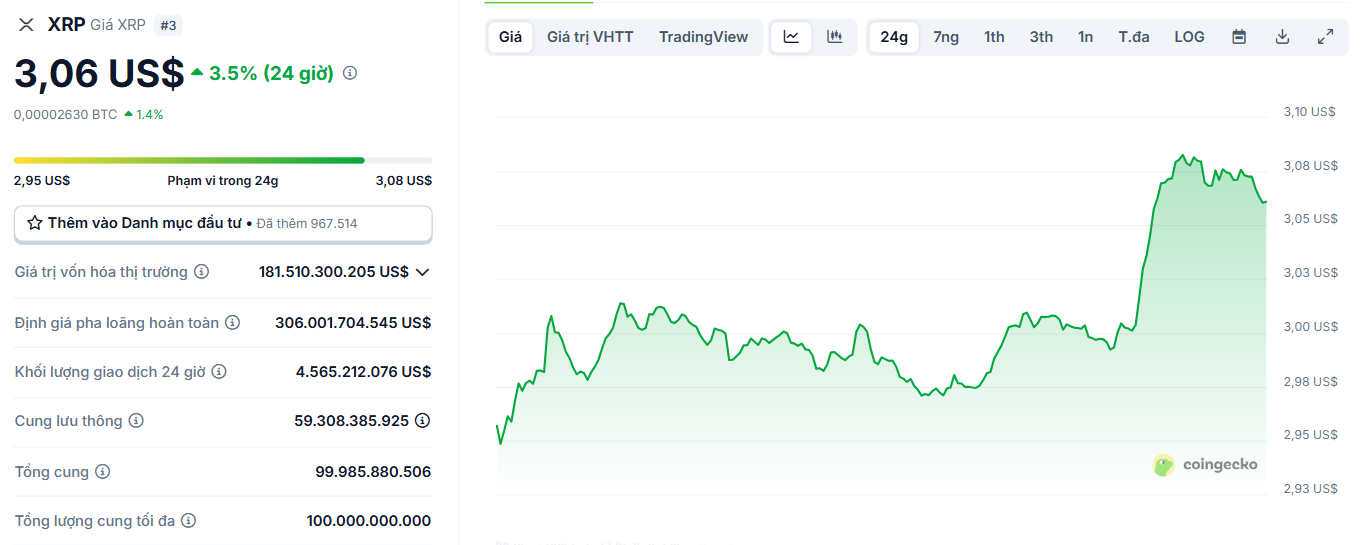Select the Giá chart tab
Viewport: 1361px width, 545px height.
(x=510, y=37)
